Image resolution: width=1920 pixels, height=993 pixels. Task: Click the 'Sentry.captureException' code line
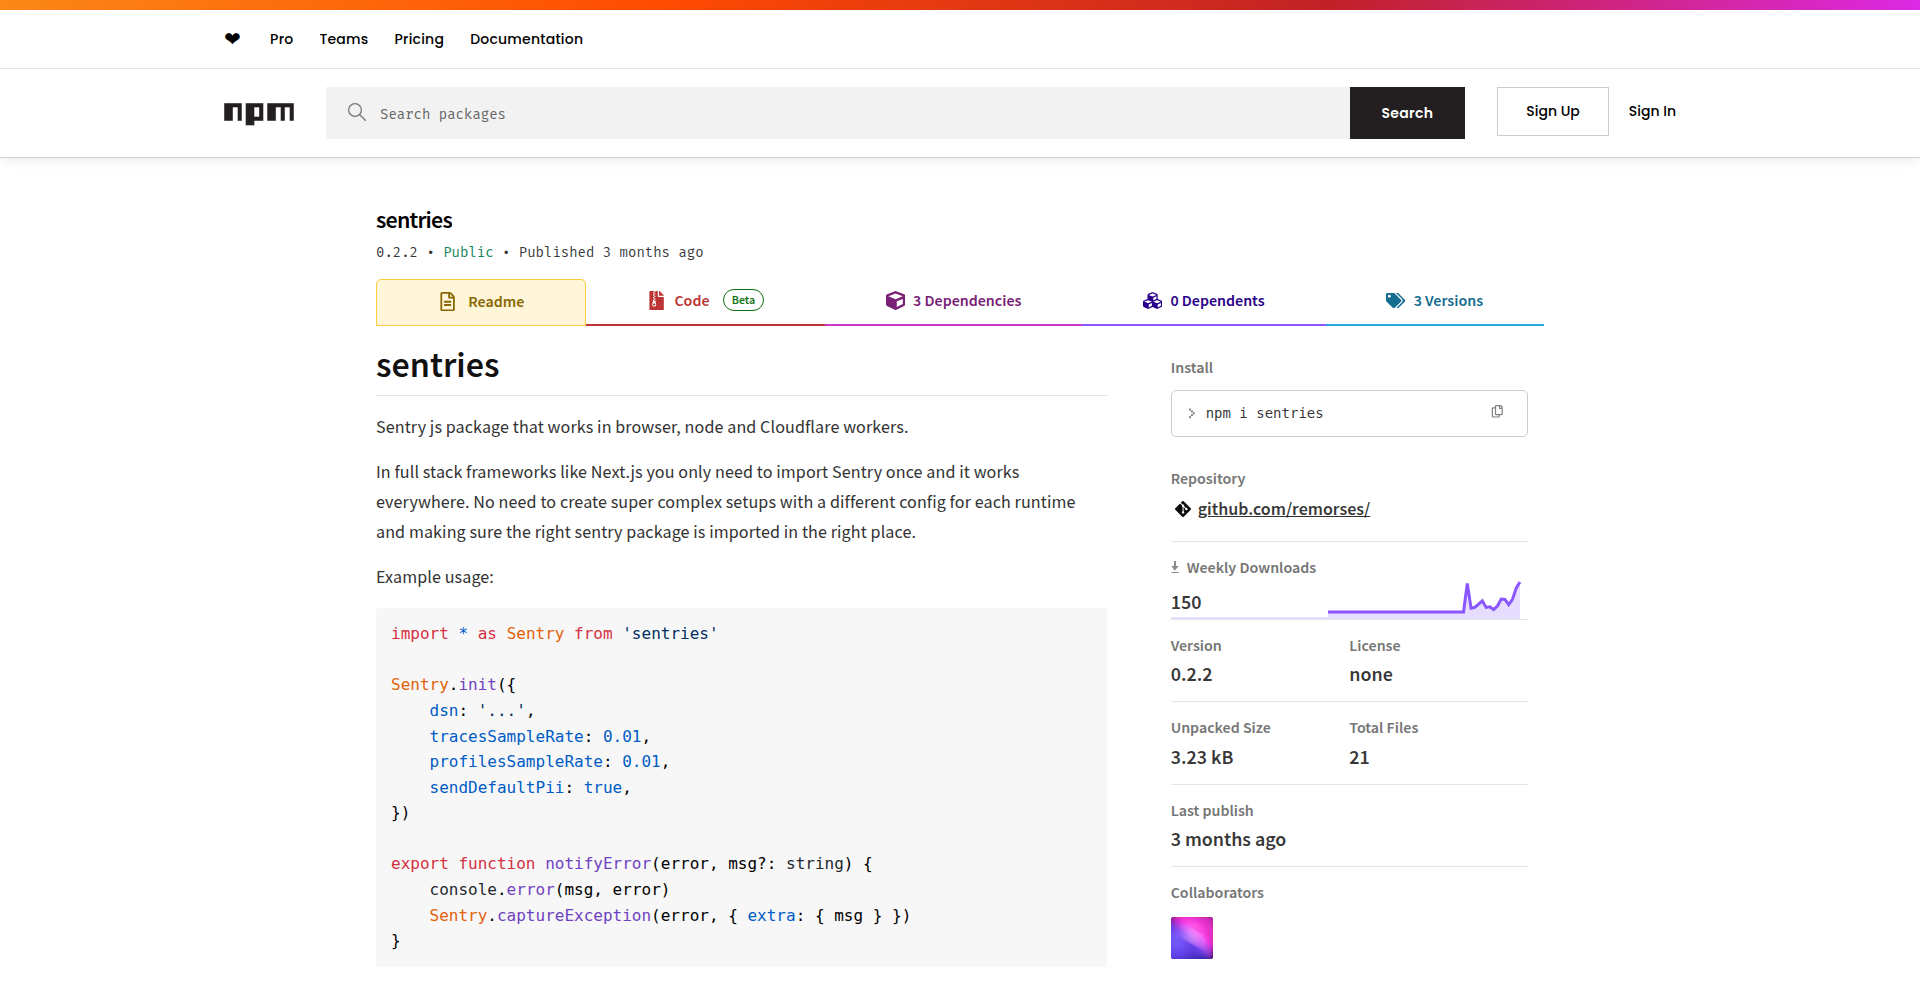[670, 915]
